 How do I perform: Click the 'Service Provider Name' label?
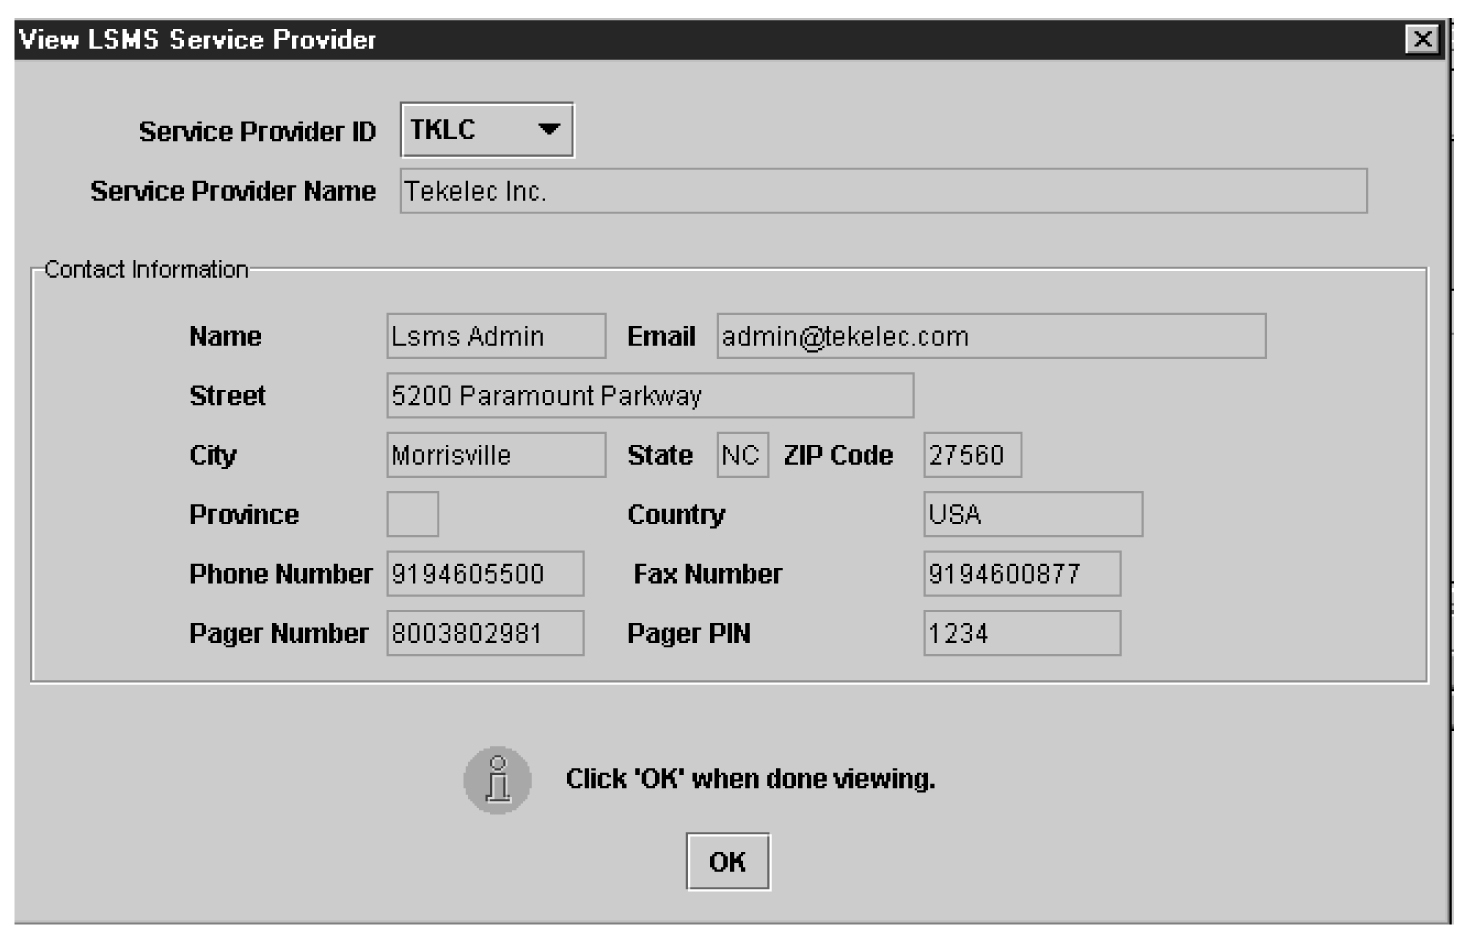click(x=233, y=191)
